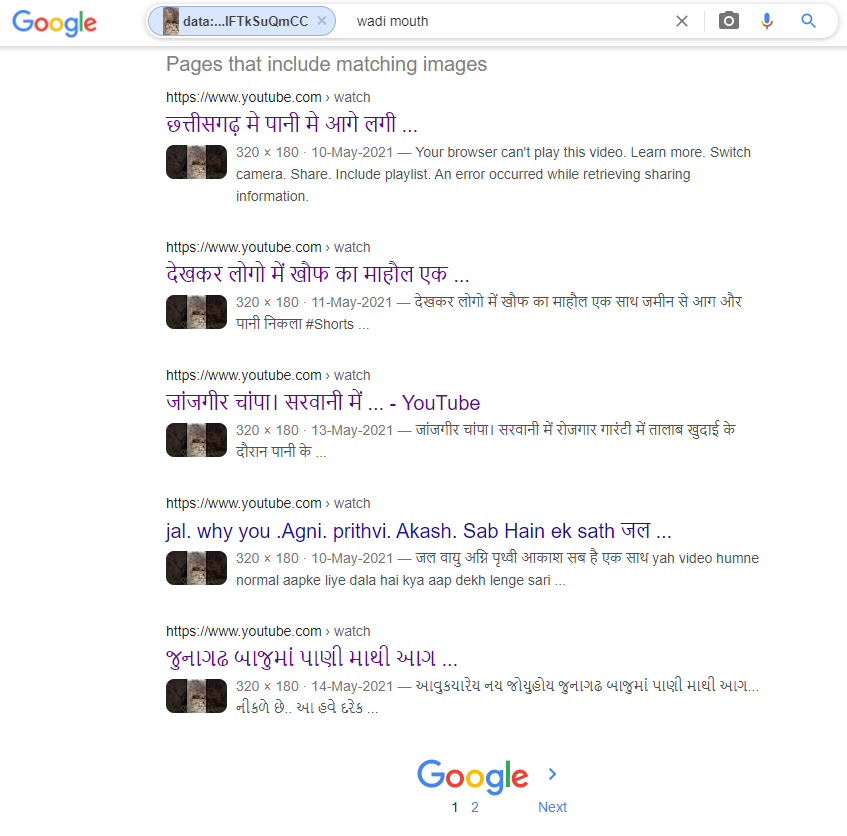Click the blue magnifier search button
Image resolution: width=847 pixels, height=836 pixels.
coord(808,21)
